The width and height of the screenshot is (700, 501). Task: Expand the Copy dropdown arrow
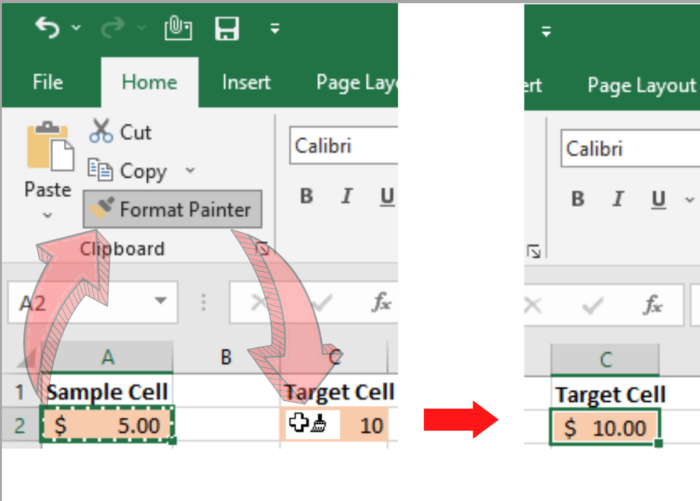[x=190, y=170]
